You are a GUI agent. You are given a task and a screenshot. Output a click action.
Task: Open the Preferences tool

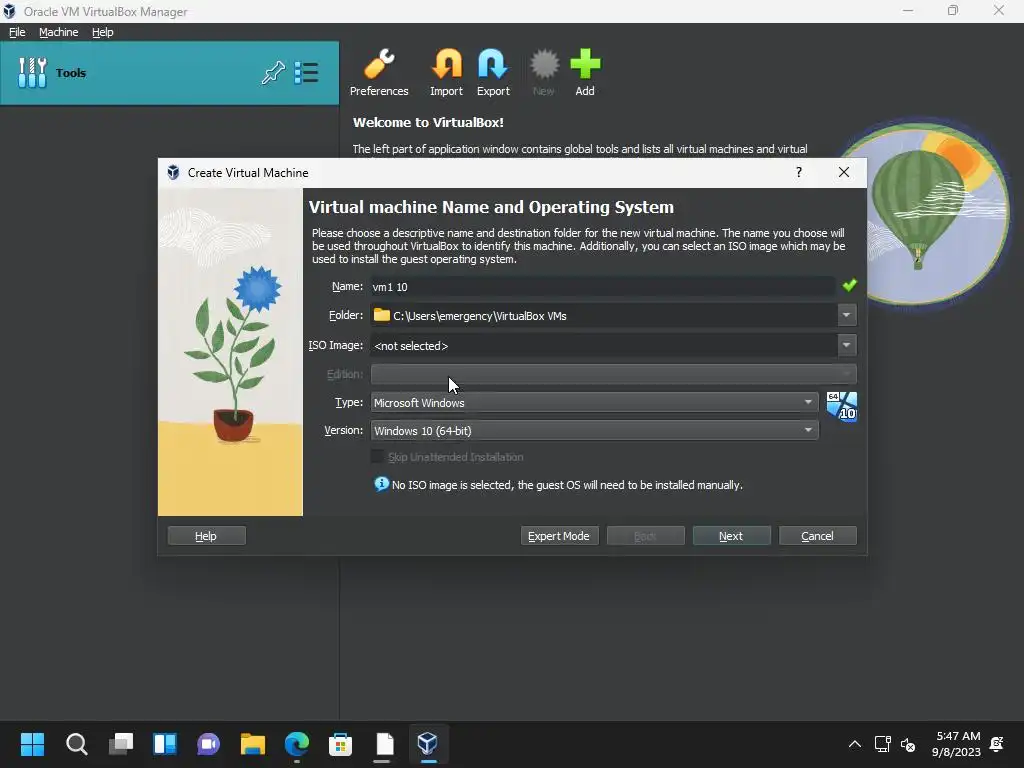[x=379, y=73]
